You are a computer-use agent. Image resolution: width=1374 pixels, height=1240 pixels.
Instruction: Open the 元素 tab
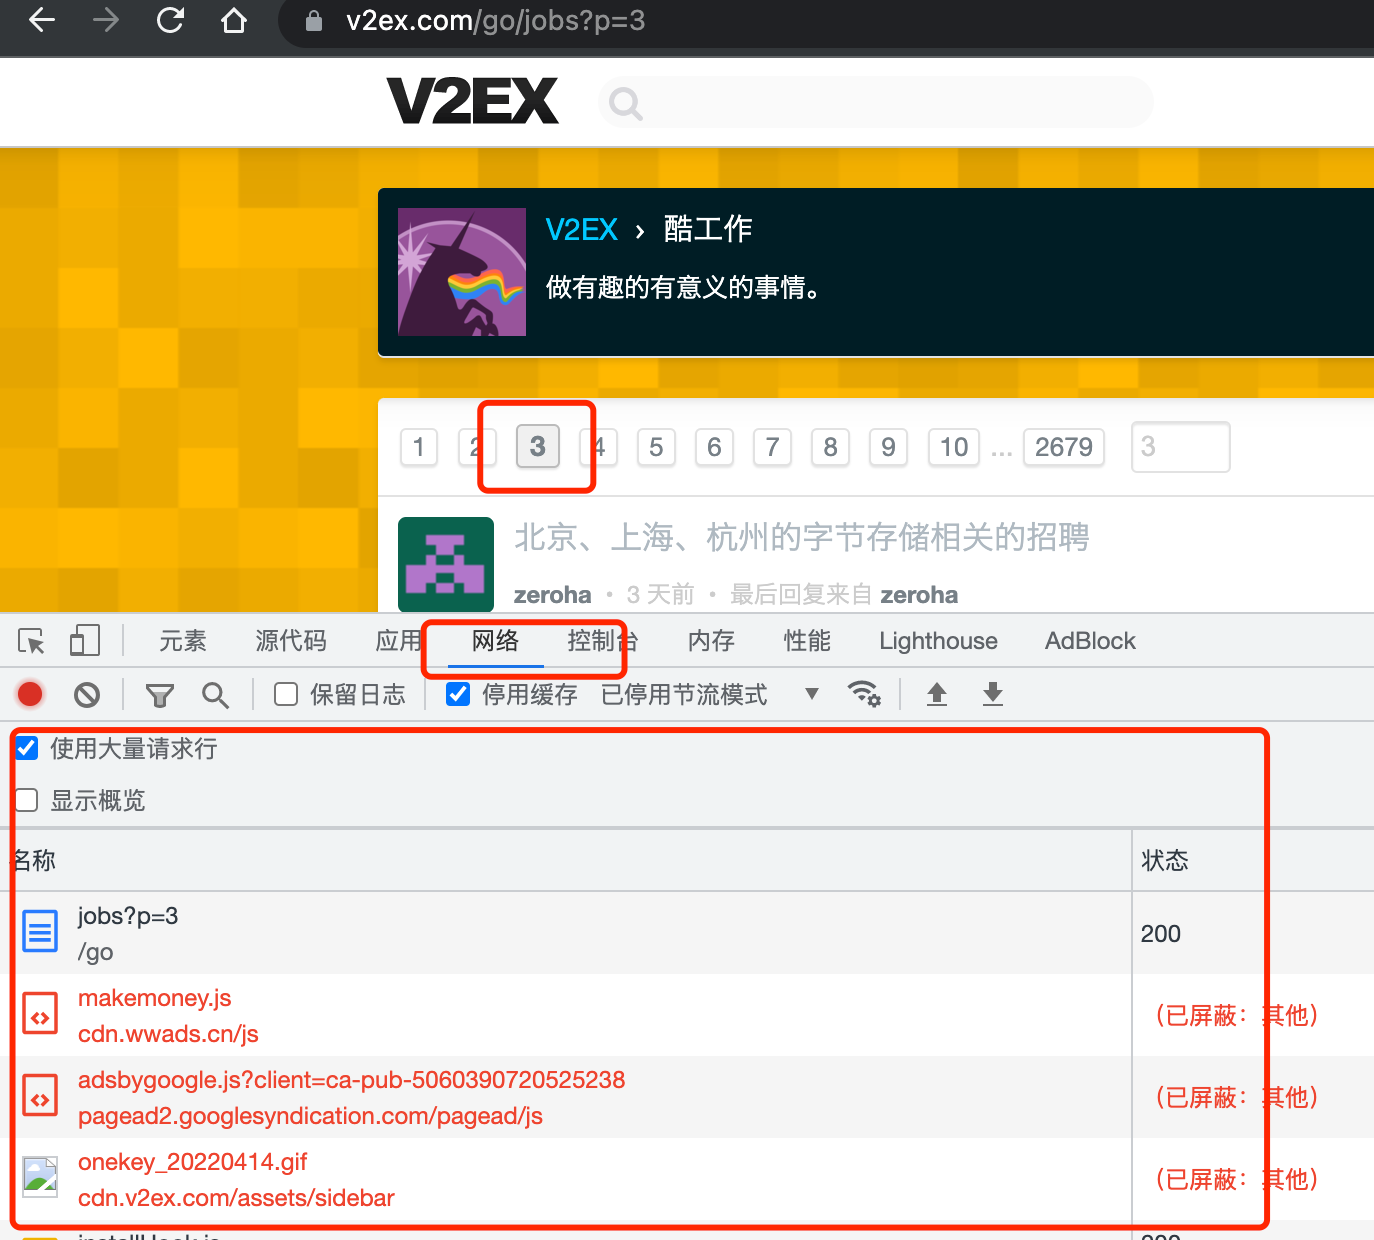(x=183, y=641)
